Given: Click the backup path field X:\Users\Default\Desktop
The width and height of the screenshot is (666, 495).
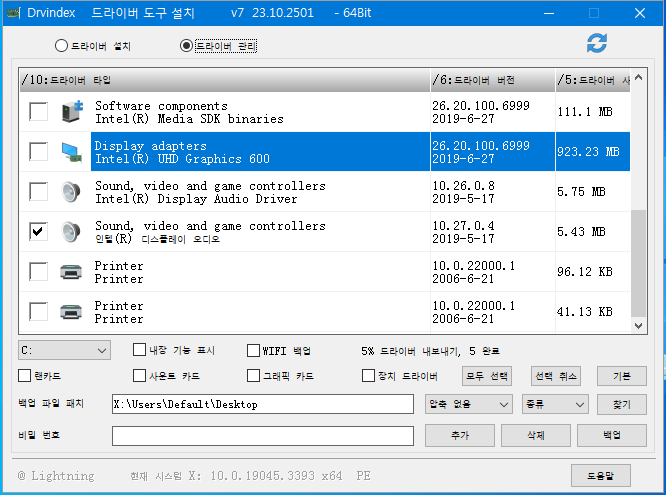Looking at the screenshot, I should click(x=262, y=404).
